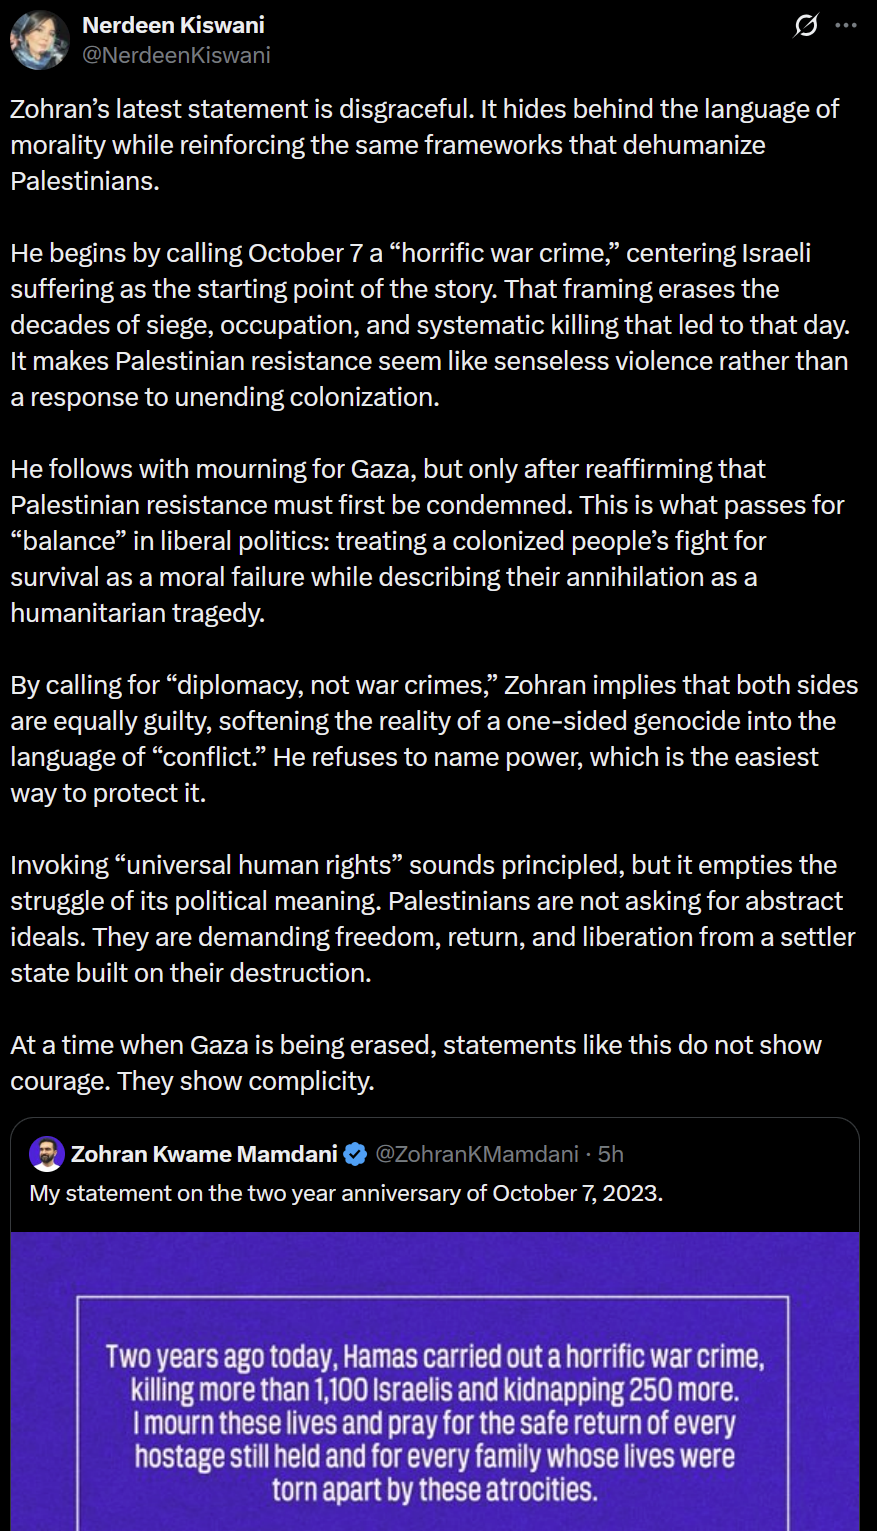Click Zohran Mamdani's avatar in quoted post
877x1531 pixels.
point(46,1154)
